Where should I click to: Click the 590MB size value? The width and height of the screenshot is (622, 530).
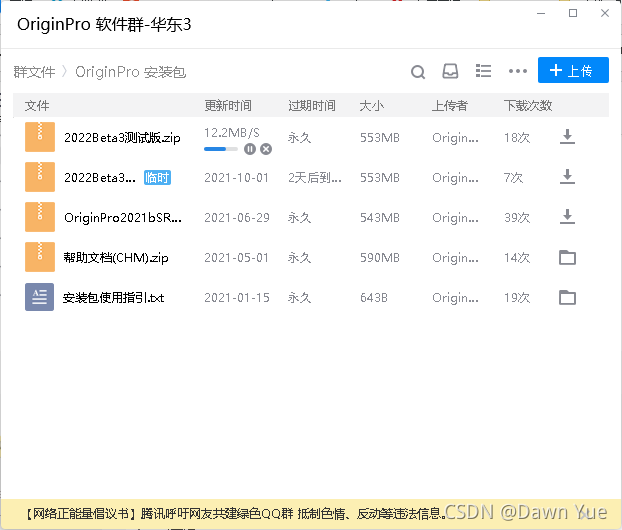[x=380, y=258]
